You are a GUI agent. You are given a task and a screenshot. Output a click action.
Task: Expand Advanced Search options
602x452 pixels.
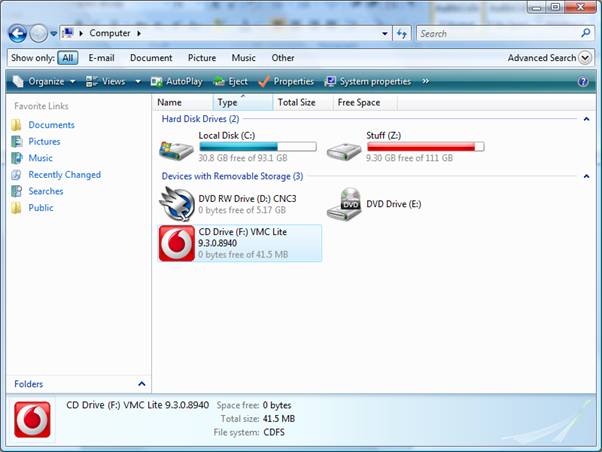point(585,58)
